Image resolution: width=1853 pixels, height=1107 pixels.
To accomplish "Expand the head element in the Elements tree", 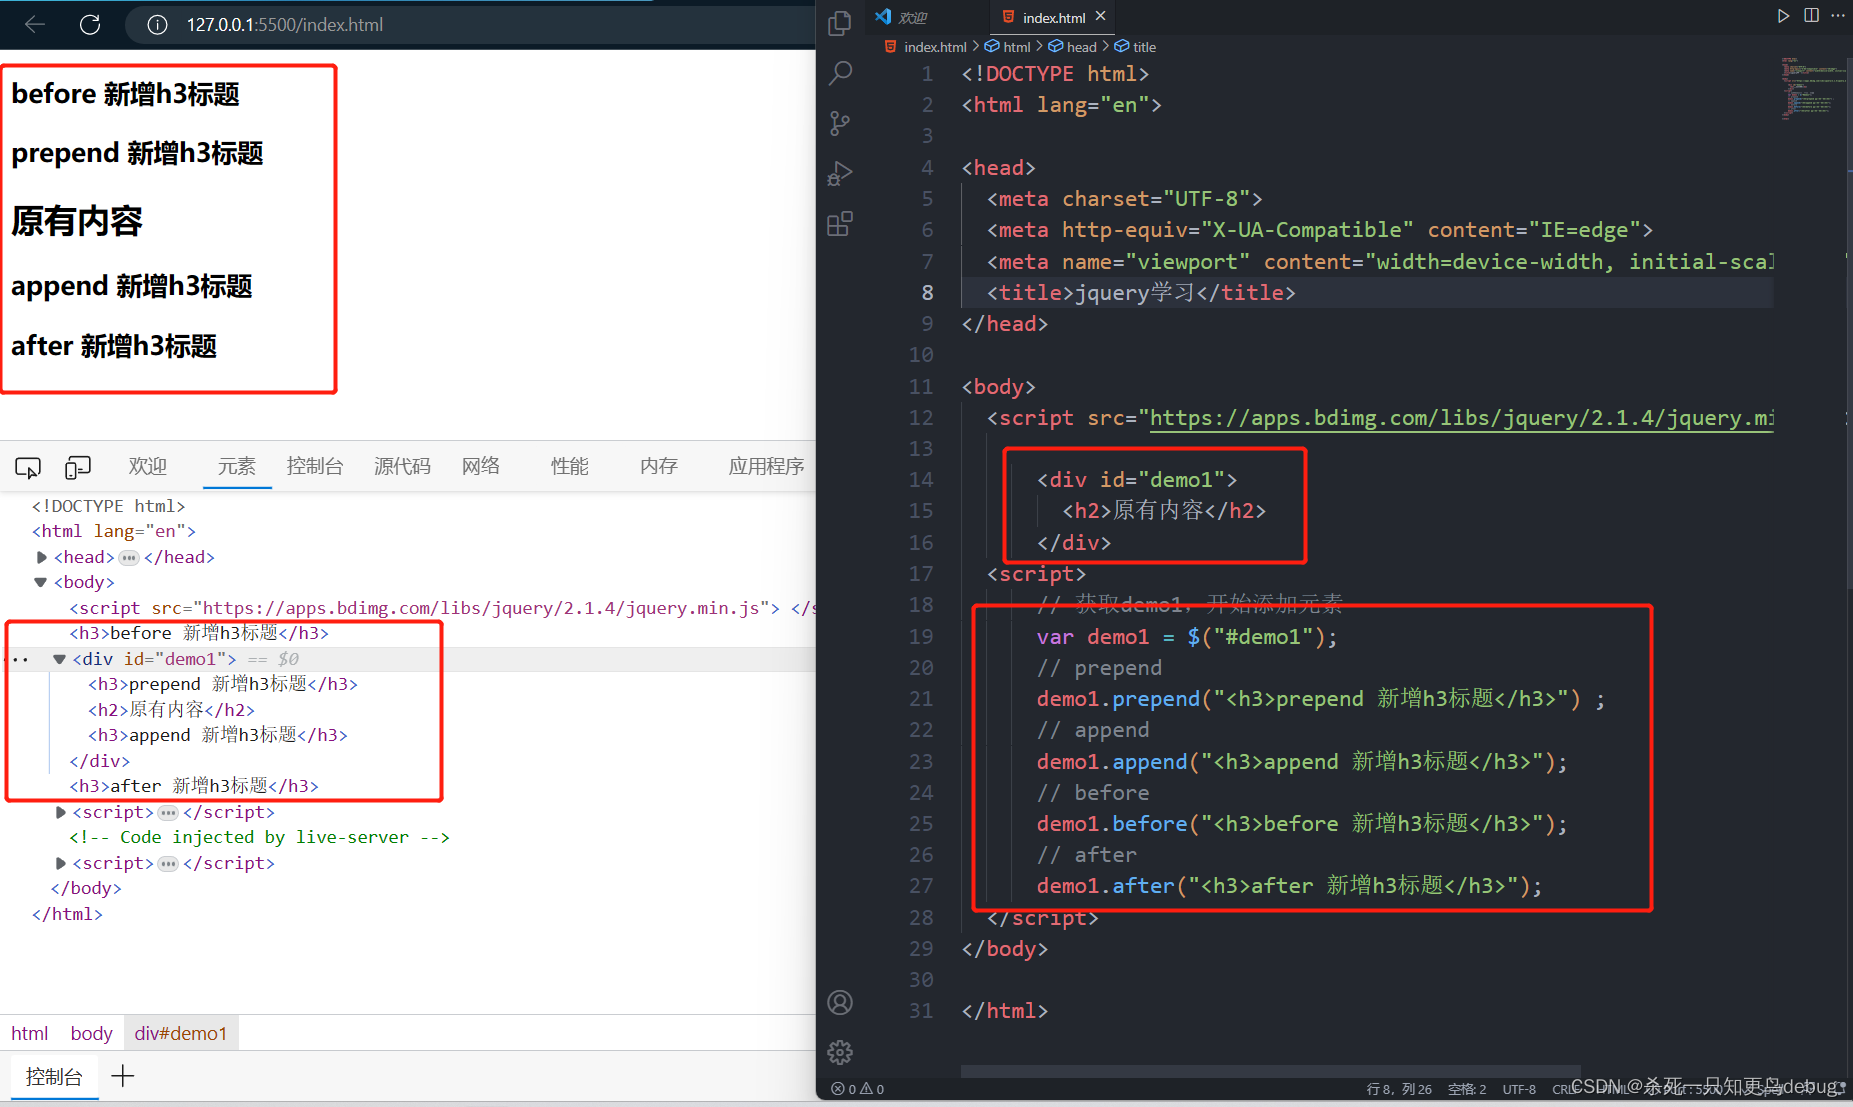I will click(41, 557).
